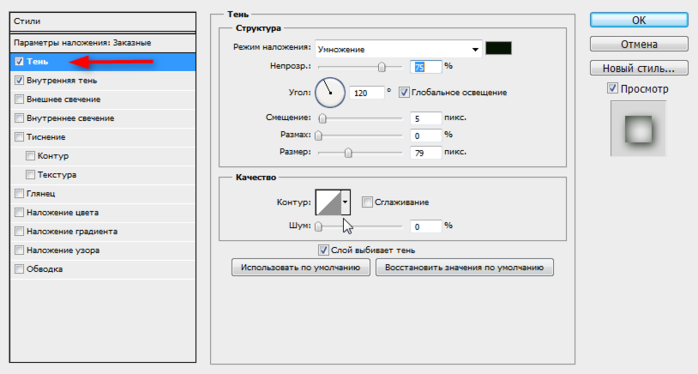Viewport: 698px width, 374px height.
Task: Click Использовать по умолчанию button
Action: coord(300,268)
